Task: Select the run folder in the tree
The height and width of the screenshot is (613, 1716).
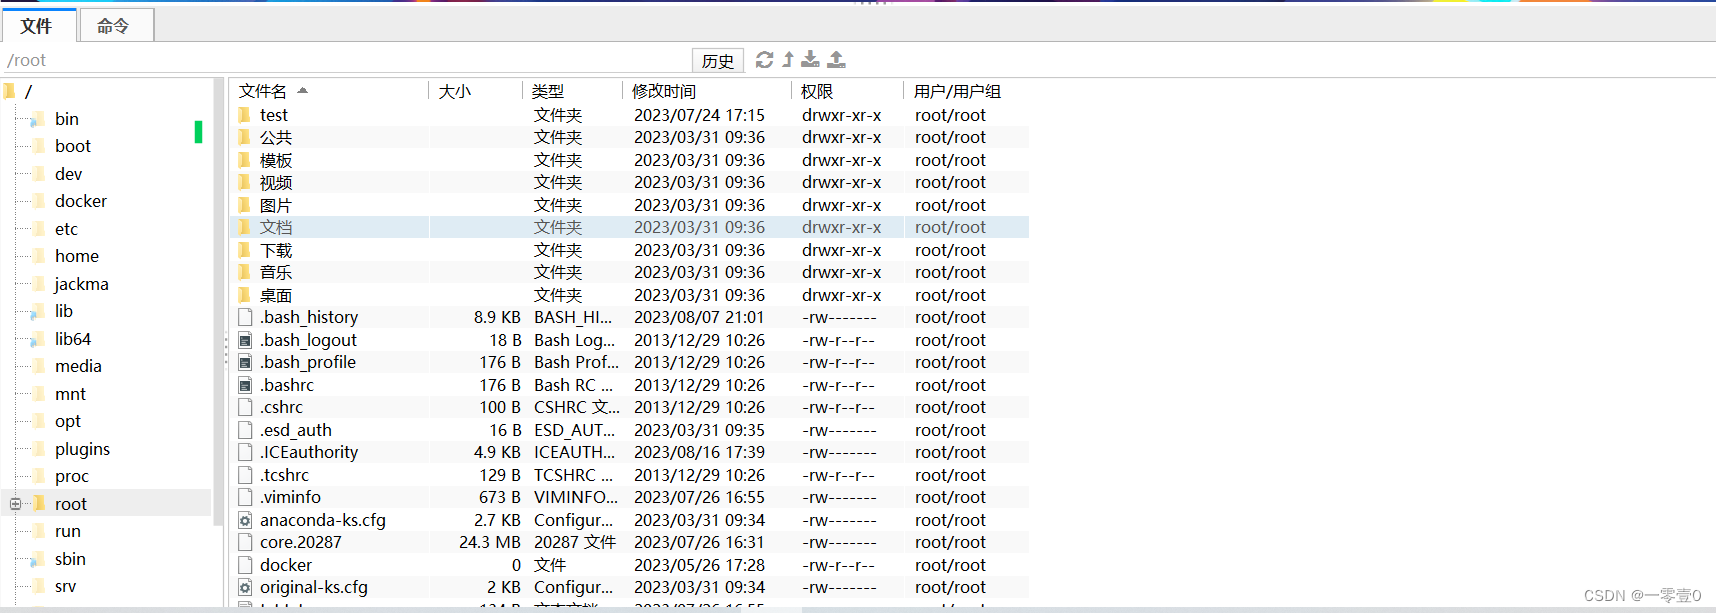Action: coord(68,531)
